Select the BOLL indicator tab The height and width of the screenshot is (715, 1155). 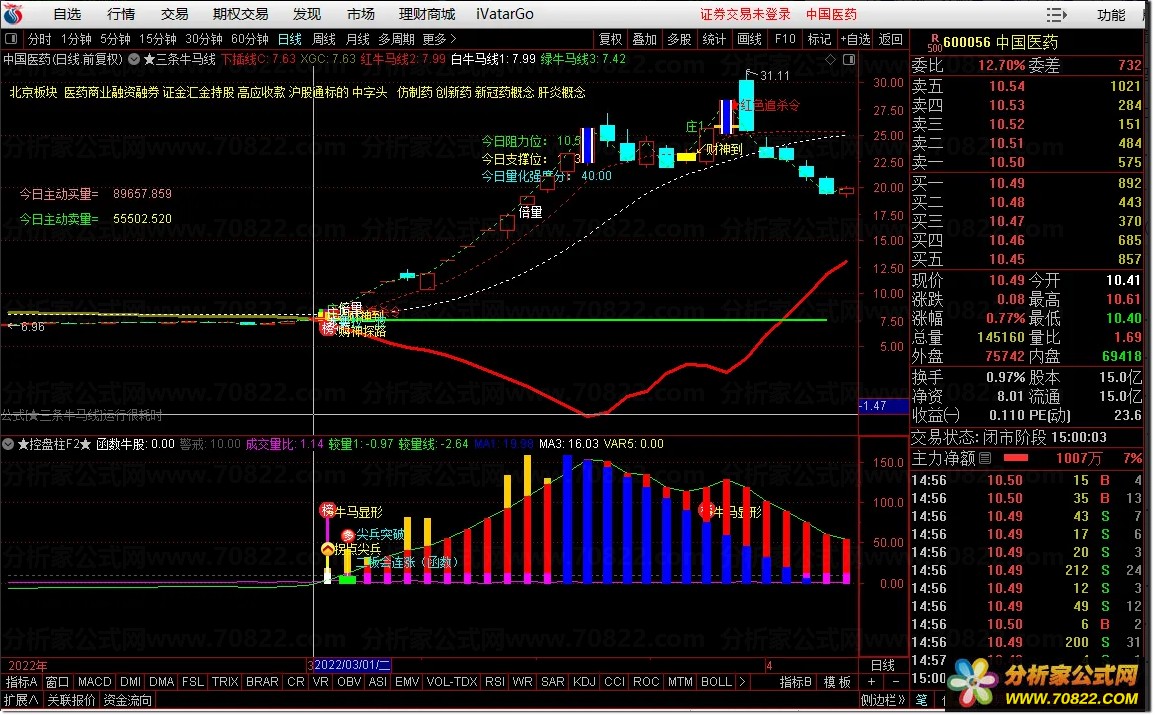pos(716,682)
